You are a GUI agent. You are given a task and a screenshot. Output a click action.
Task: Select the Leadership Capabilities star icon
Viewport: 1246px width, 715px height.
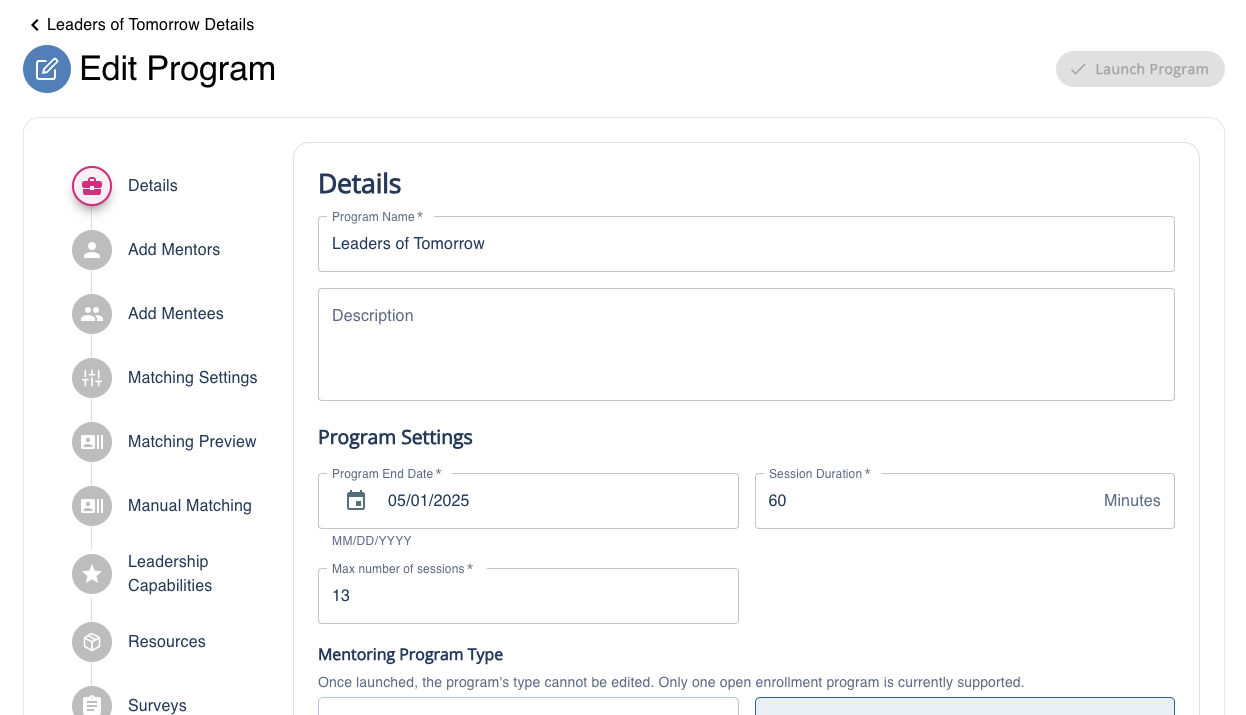pos(92,574)
